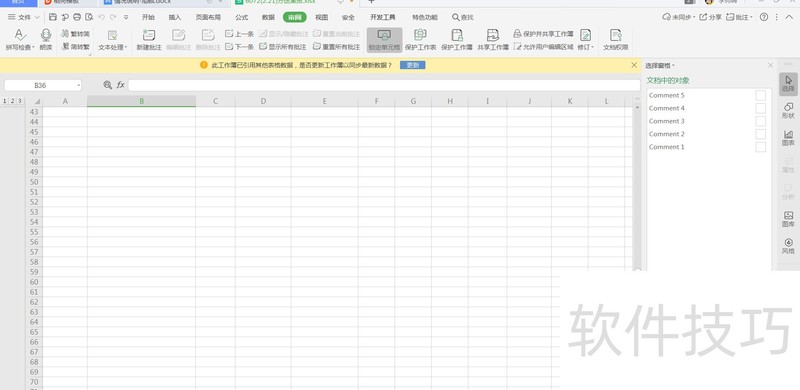
Task: Toggle visibility checkbox for Comment 5
Action: [761, 95]
